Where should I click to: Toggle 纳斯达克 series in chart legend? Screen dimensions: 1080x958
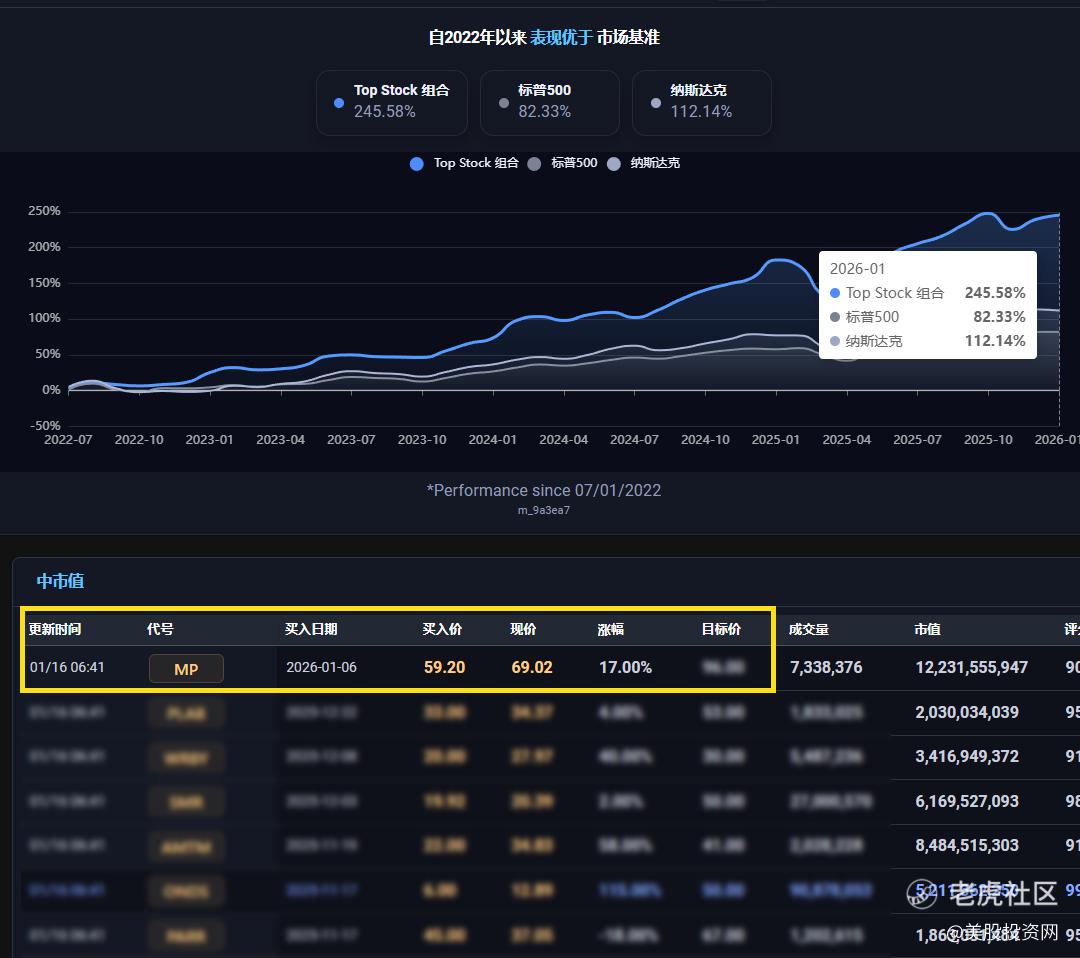click(643, 163)
